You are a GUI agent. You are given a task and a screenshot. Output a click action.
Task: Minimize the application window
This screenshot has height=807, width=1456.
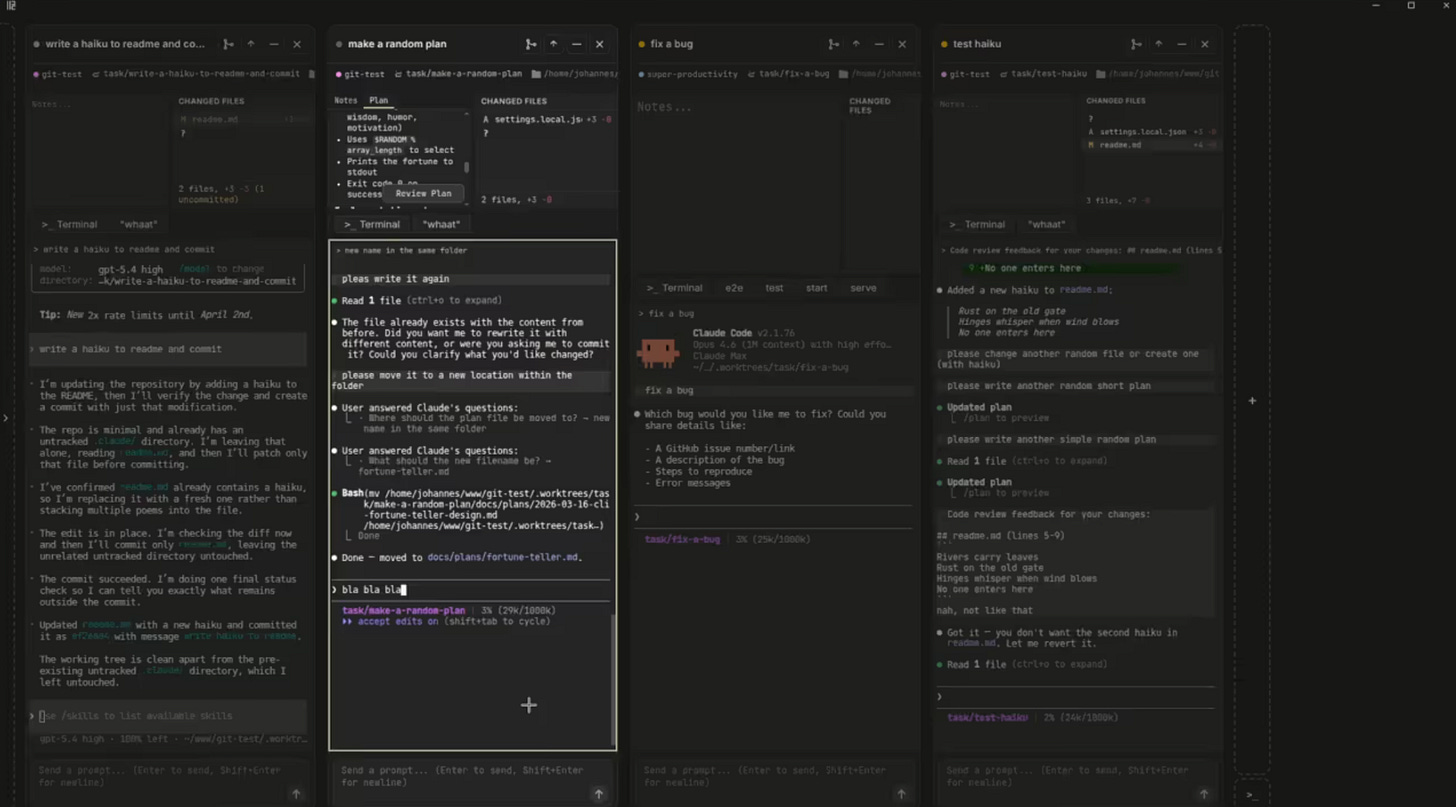1376,6
